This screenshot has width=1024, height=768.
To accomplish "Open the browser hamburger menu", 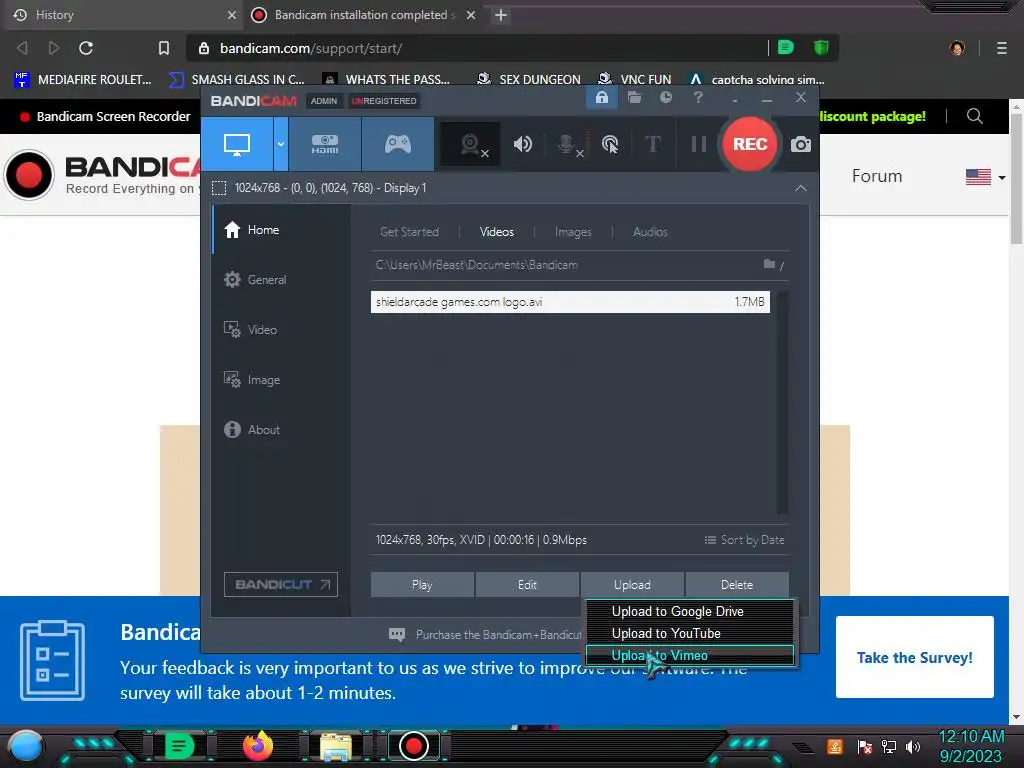I will 1001,48.
